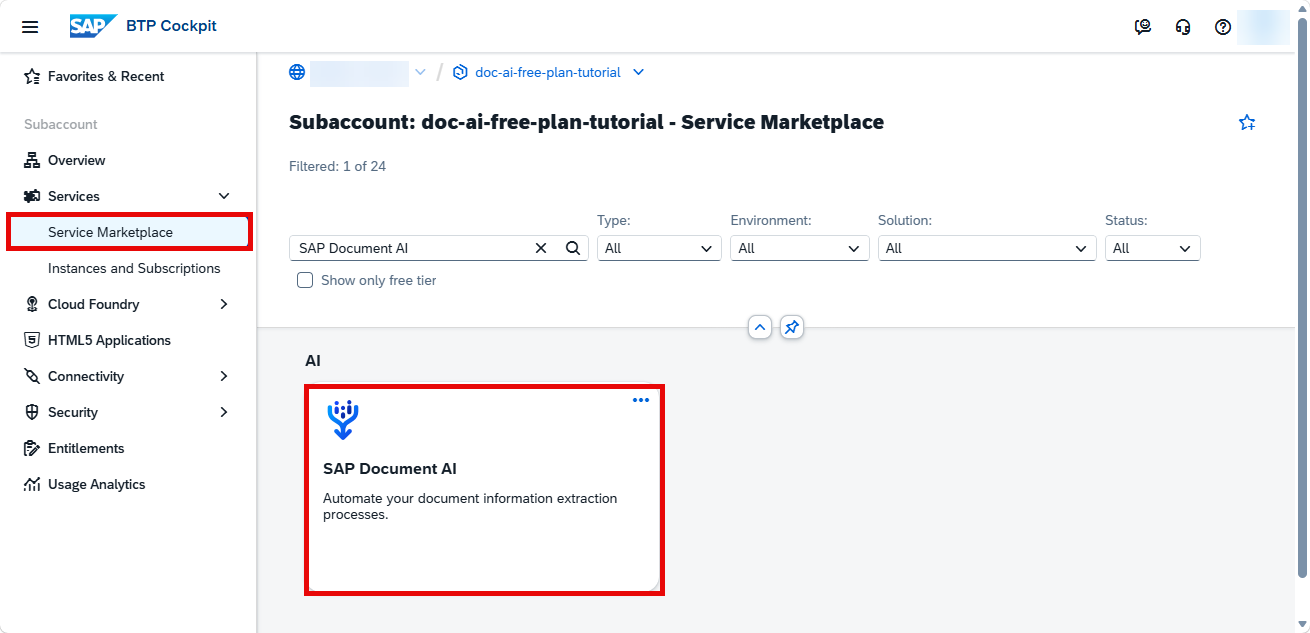Enable the Show only free tier checkbox
This screenshot has height=633, width=1310.
coord(305,280)
